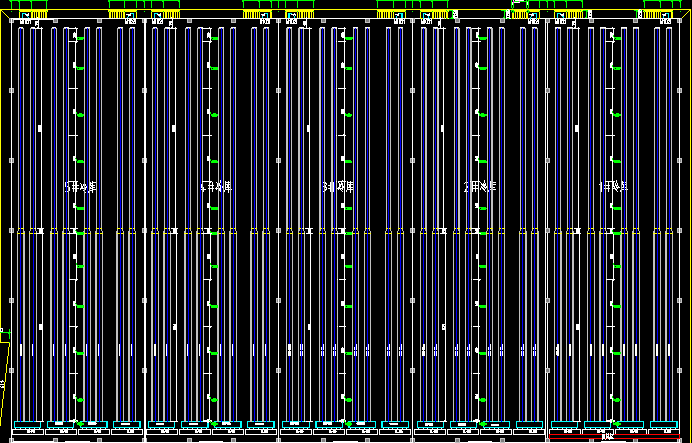Select the 2# cold room label text
This screenshot has height=443, width=692.
click(480, 187)
